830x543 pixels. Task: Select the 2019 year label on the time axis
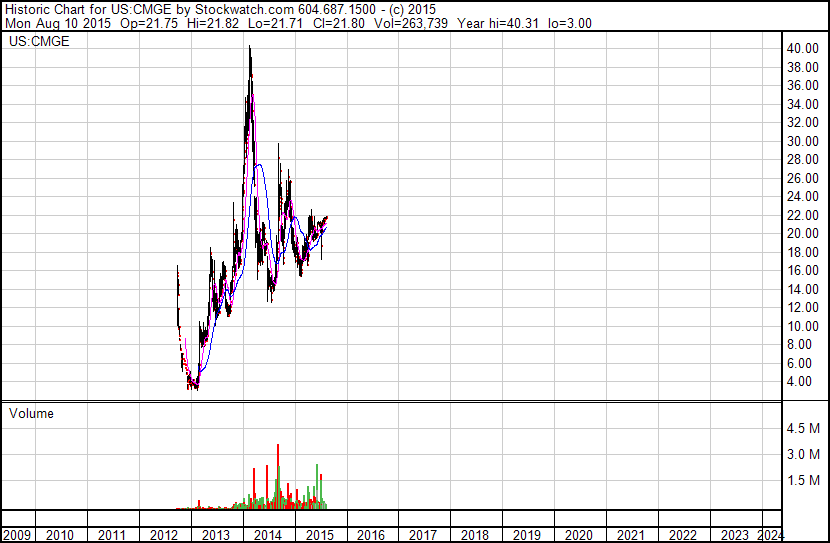coord(526,535)
